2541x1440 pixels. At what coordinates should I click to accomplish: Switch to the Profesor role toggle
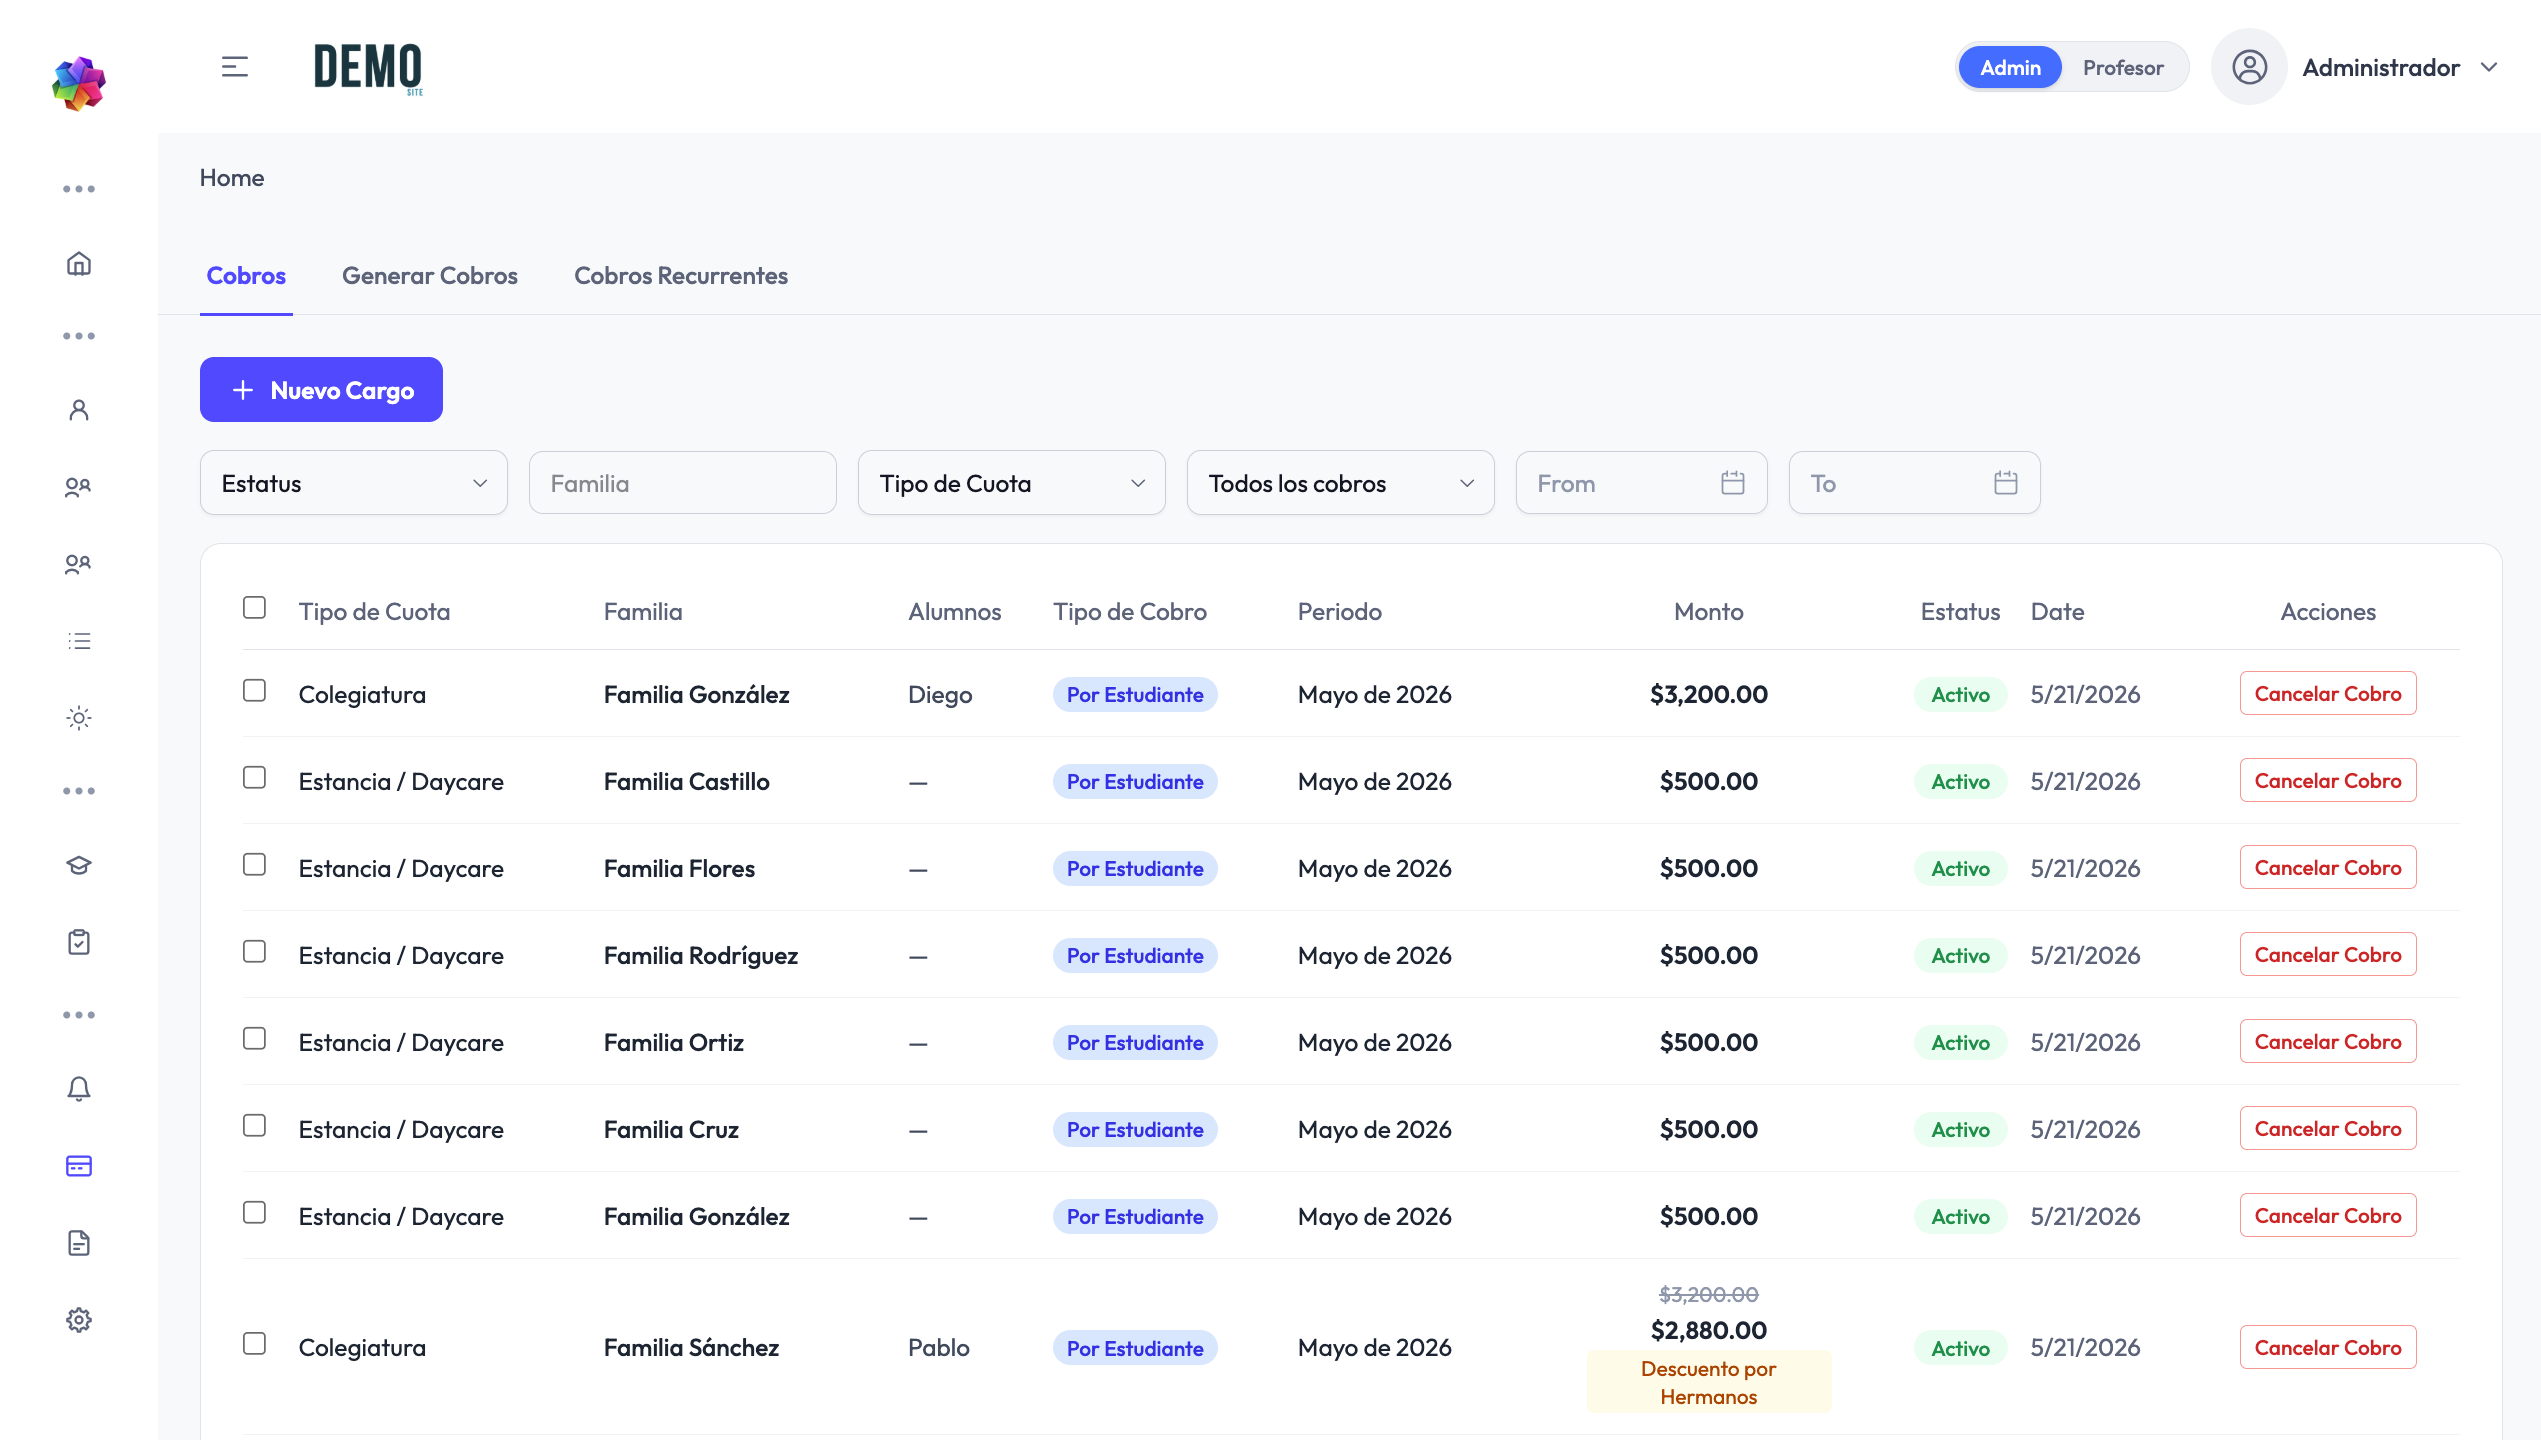point(2123,68)
